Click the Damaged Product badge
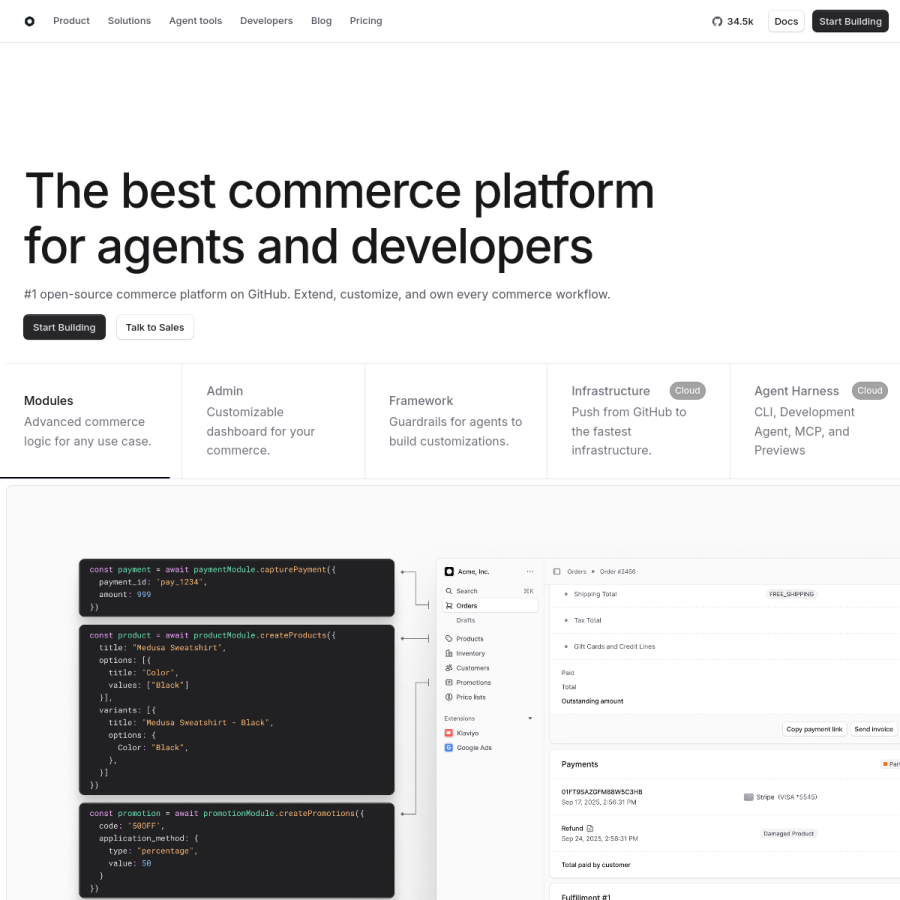The height and width of the screenshot is (900, 900). [x=789, y=834]
